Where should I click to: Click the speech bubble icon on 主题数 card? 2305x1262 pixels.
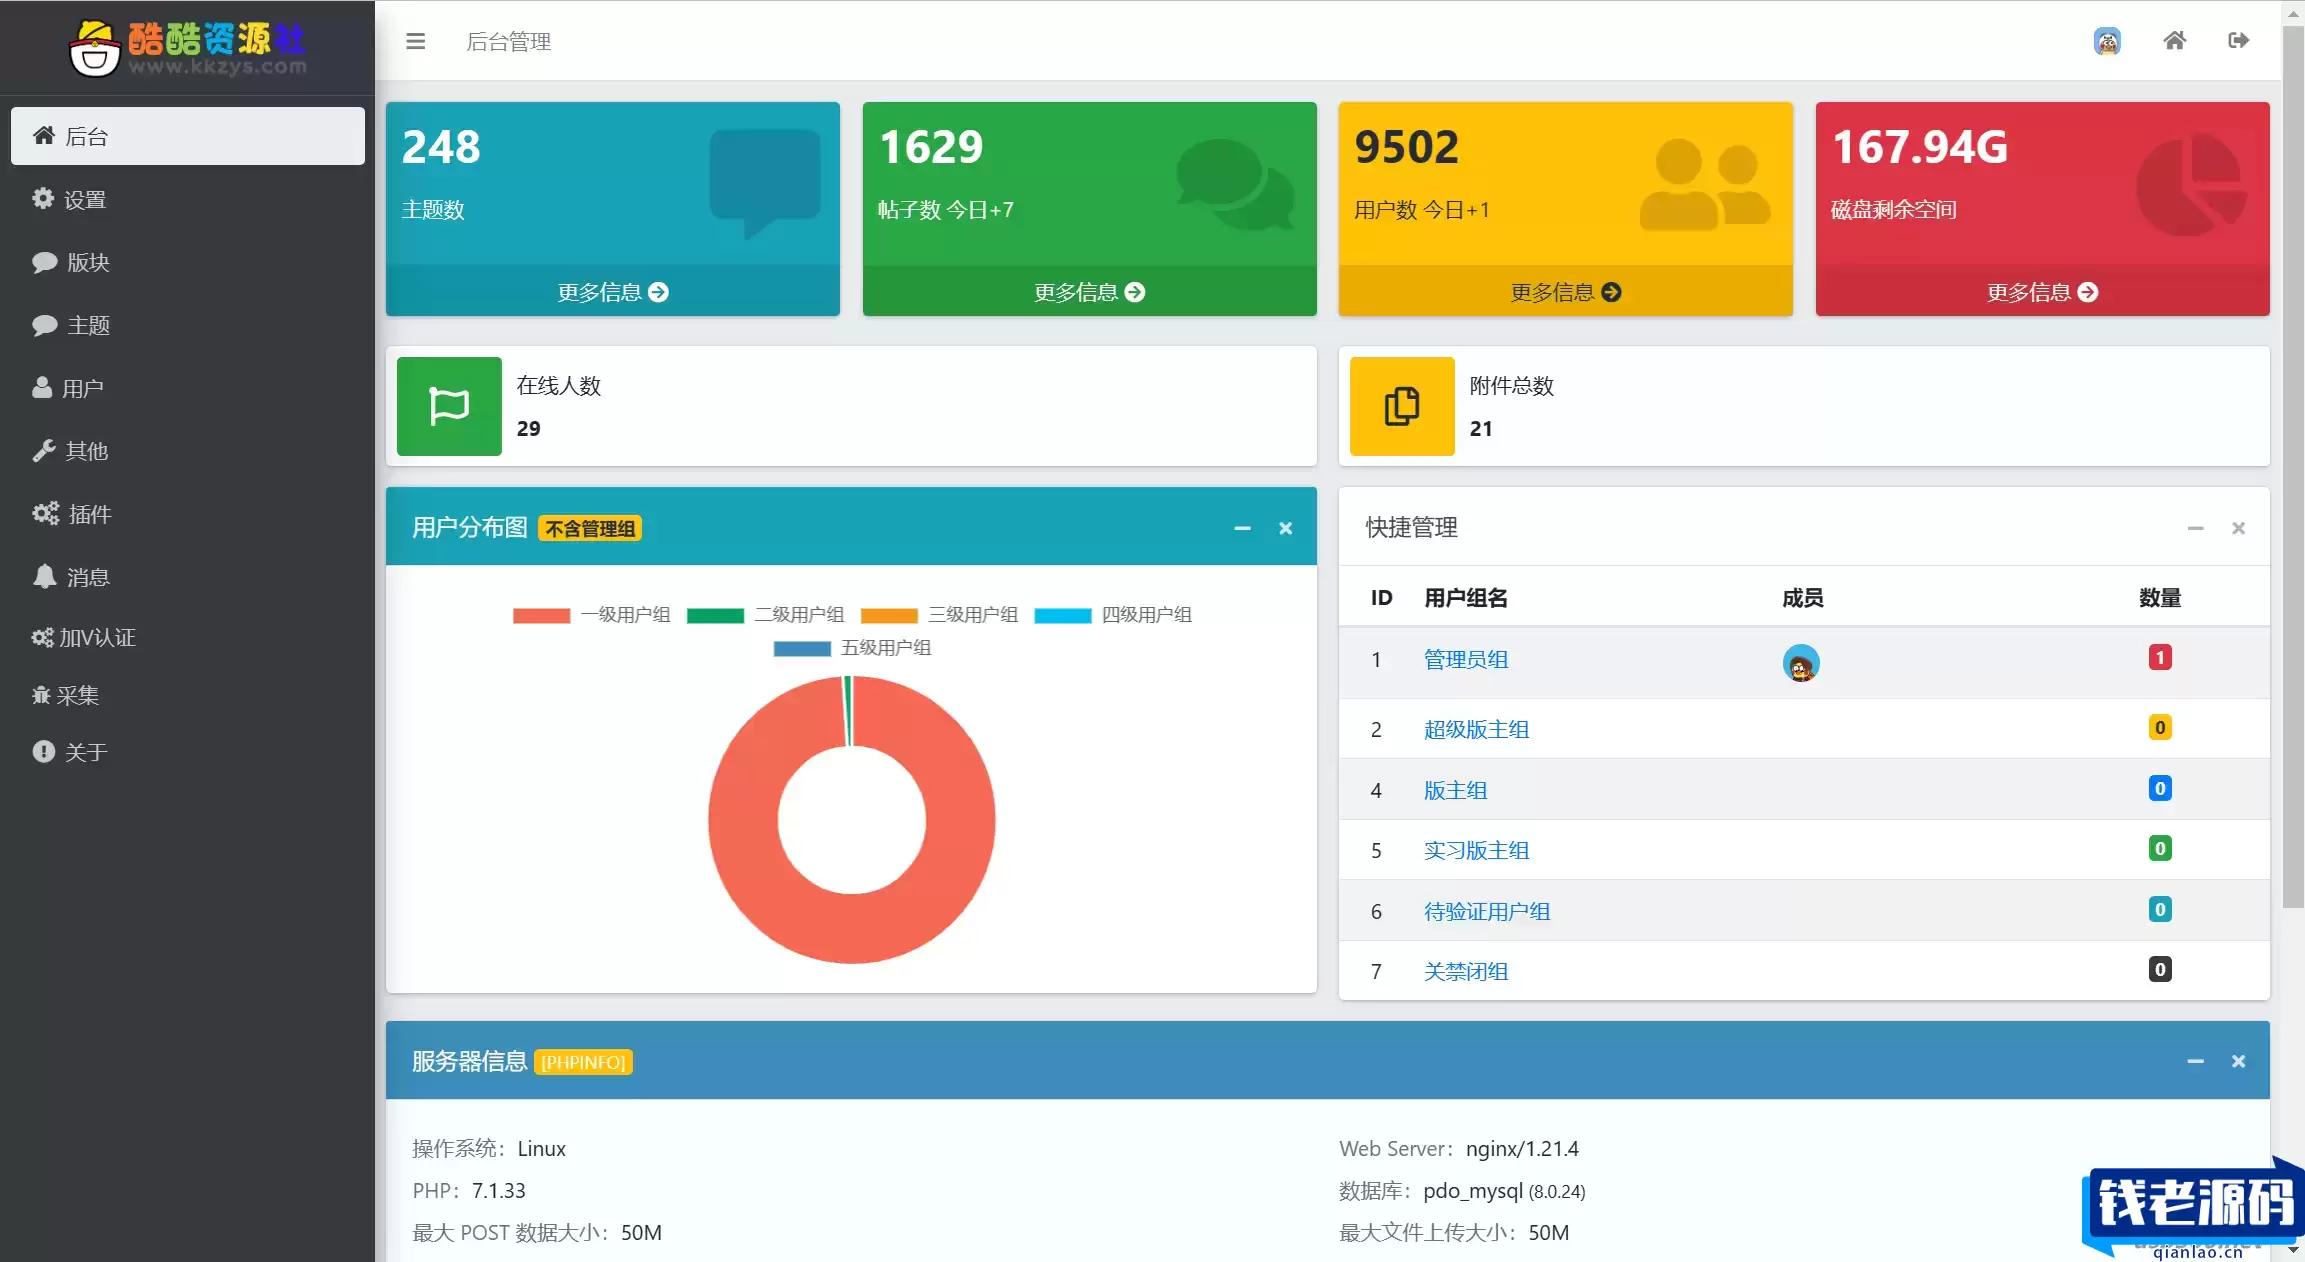pos(764,182)
